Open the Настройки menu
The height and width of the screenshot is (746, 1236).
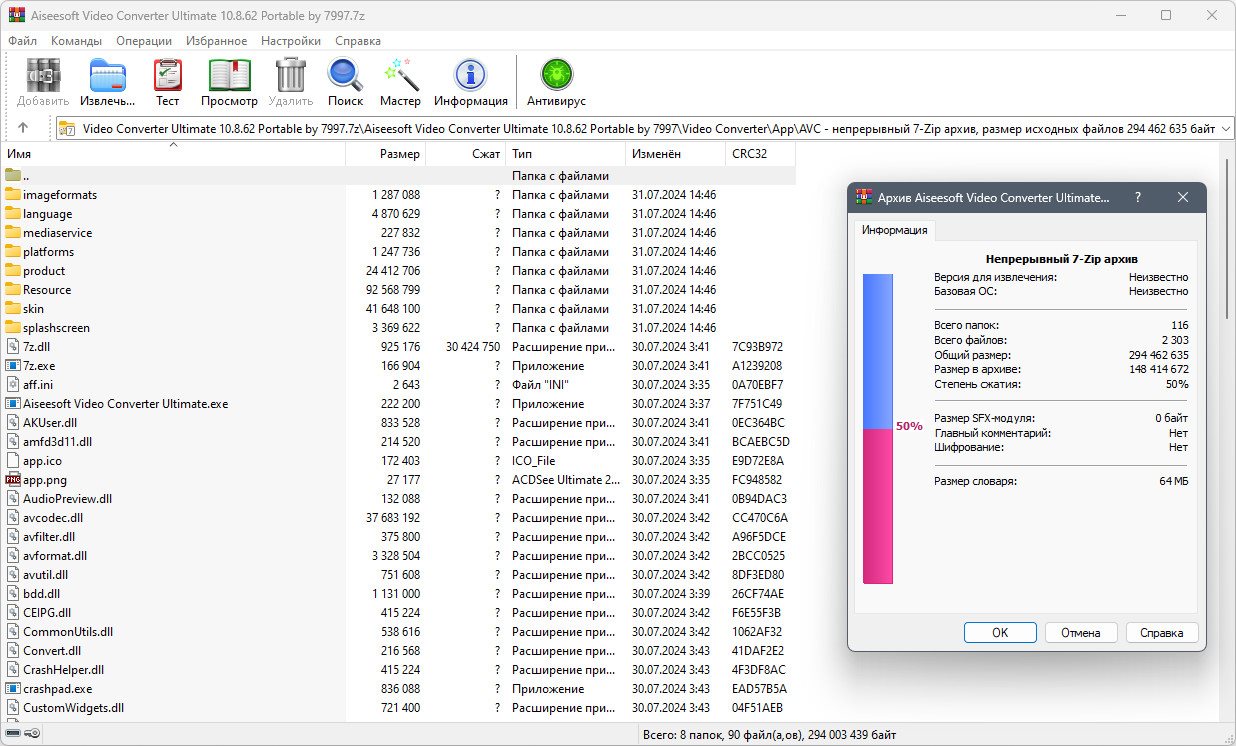pos(290,41)
